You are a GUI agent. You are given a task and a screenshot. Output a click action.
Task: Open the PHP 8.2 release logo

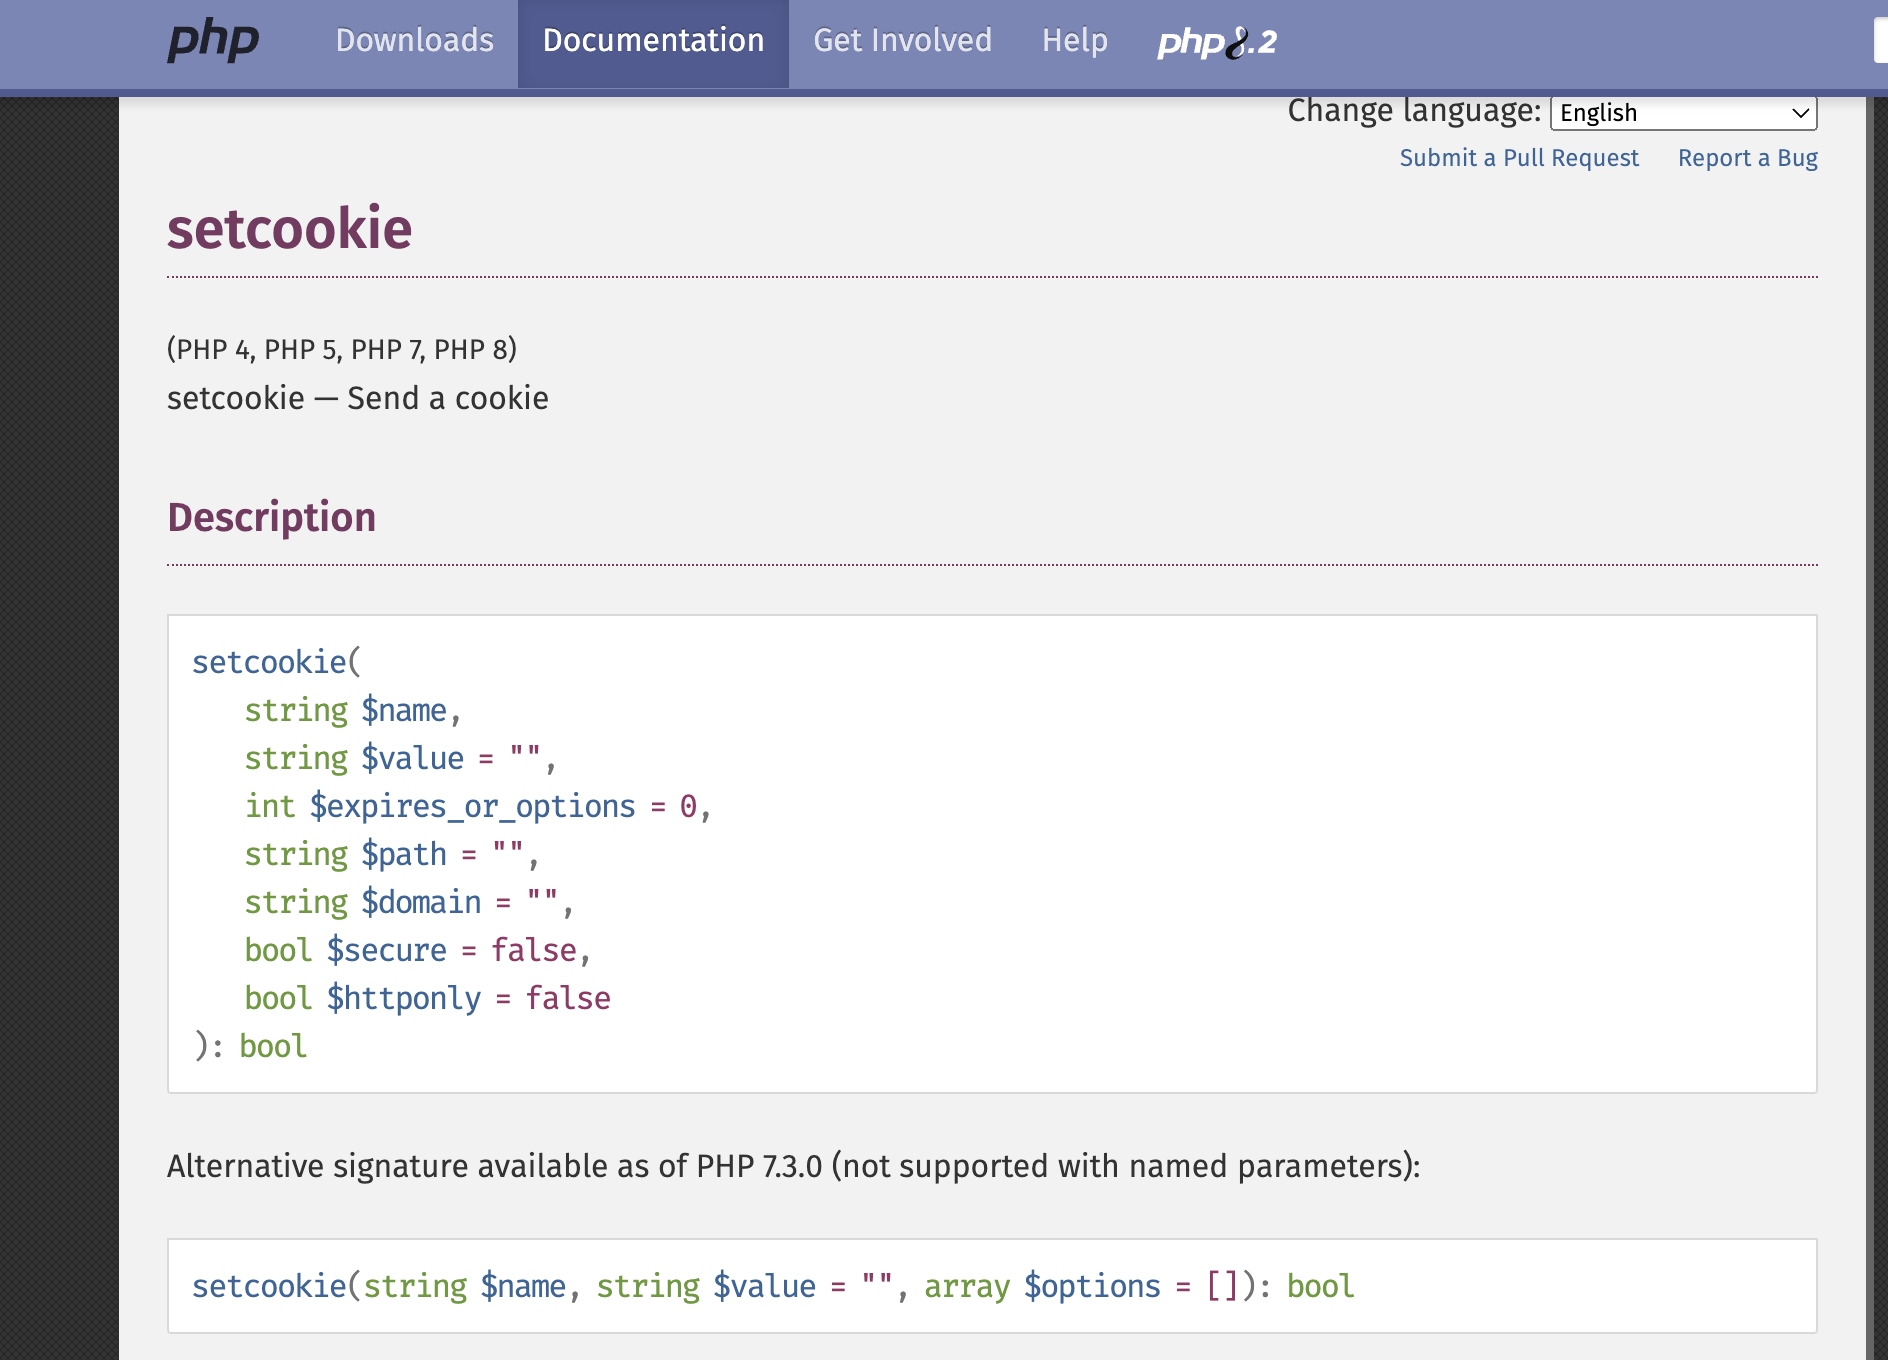click(1217, 42)
